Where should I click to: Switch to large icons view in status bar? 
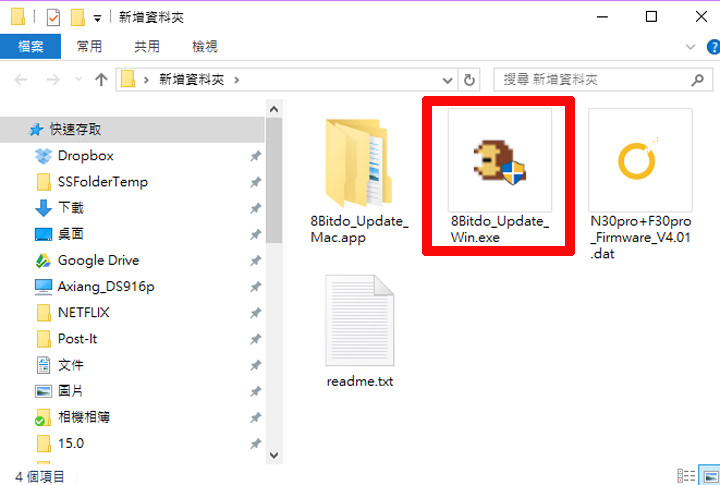coord(707,476)
